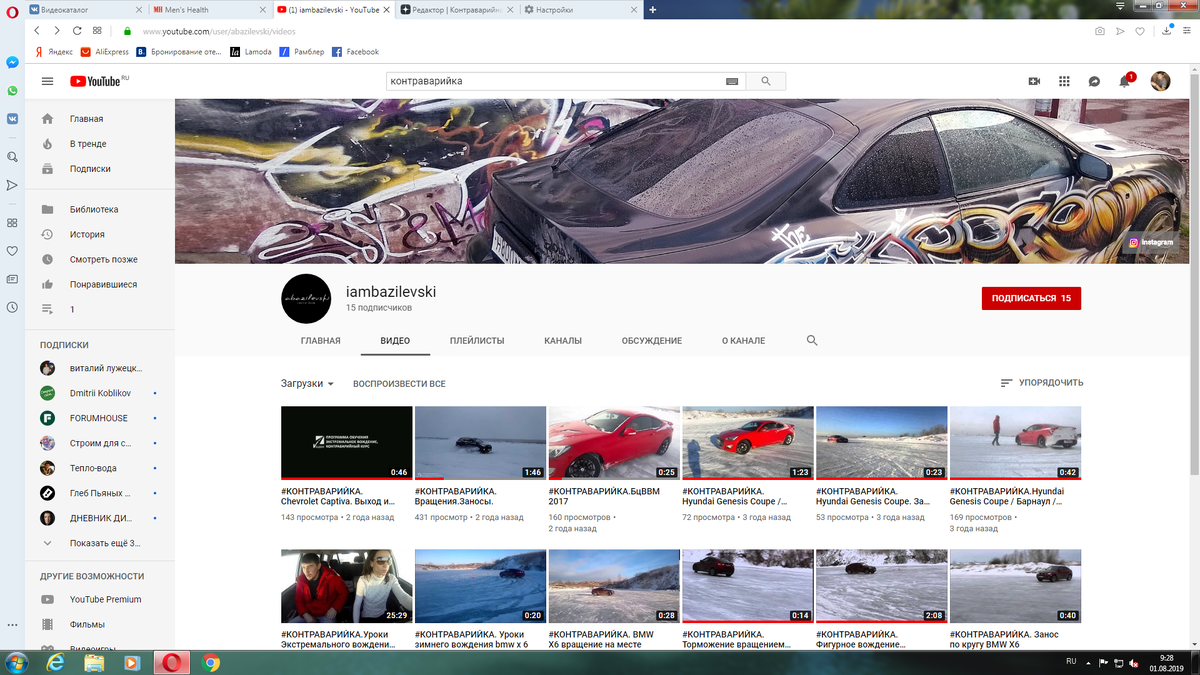The height and width of the screenshot is (675, 1200).
Task: Click the browser address bar
Action: pos(600,31)
